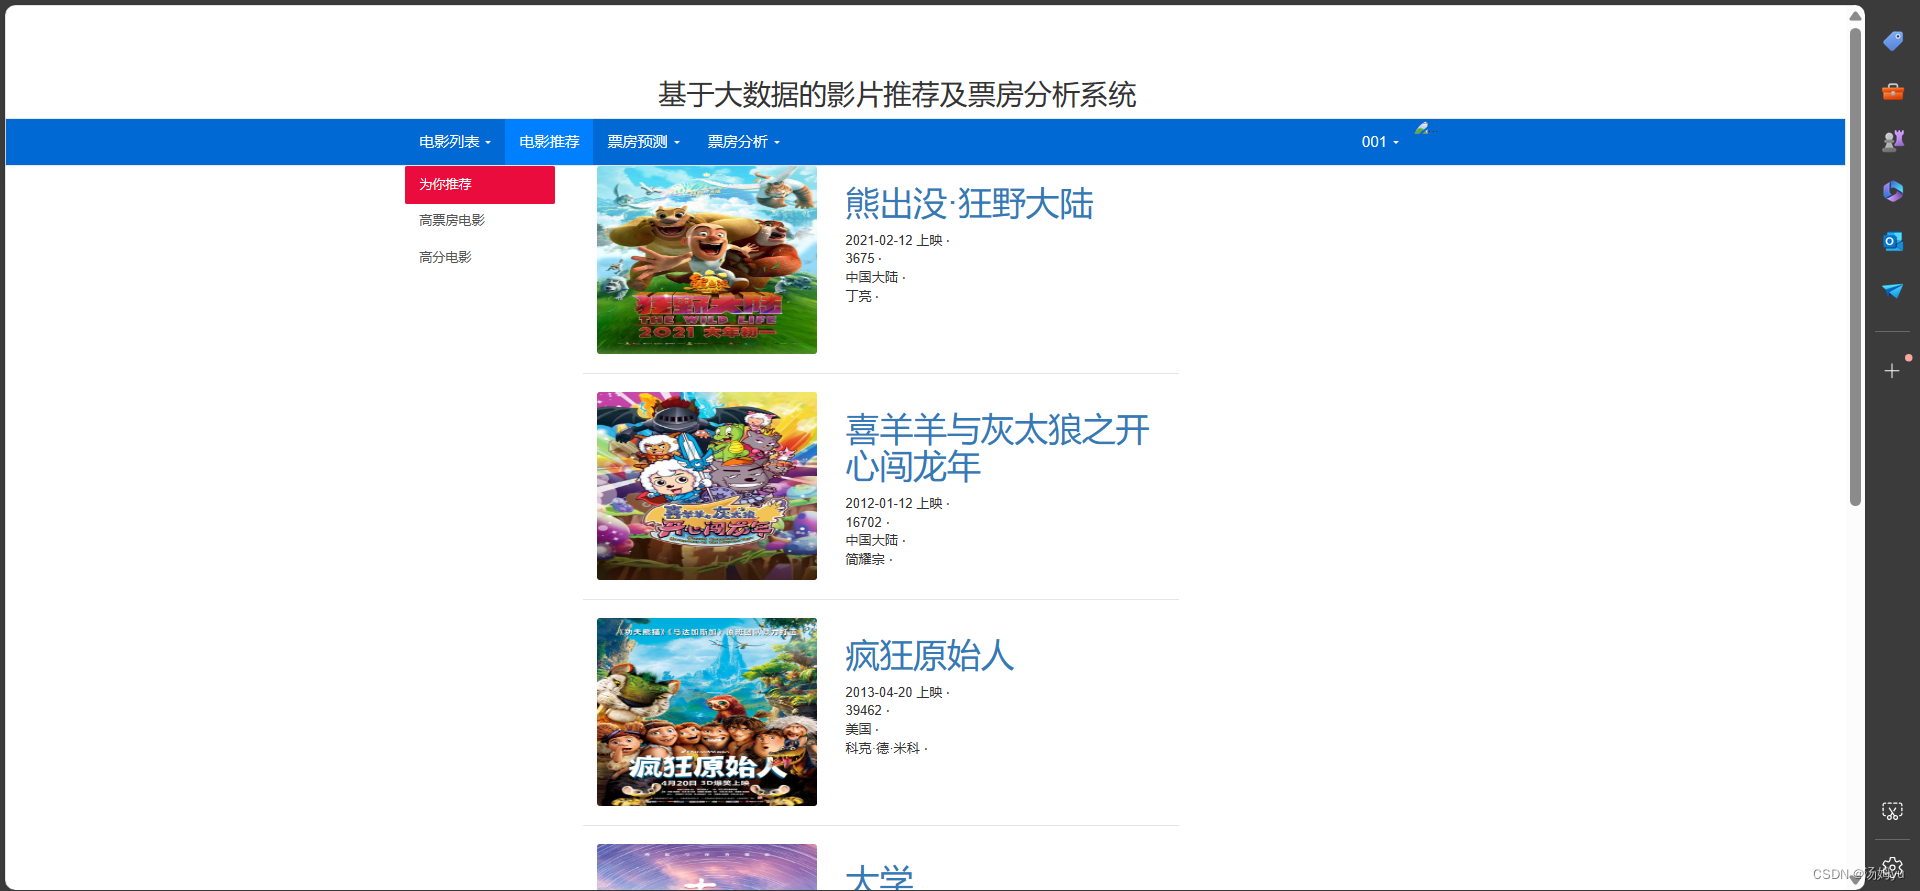
Task: Open the partially visible 大学 title link
Action: pos(879,877)
